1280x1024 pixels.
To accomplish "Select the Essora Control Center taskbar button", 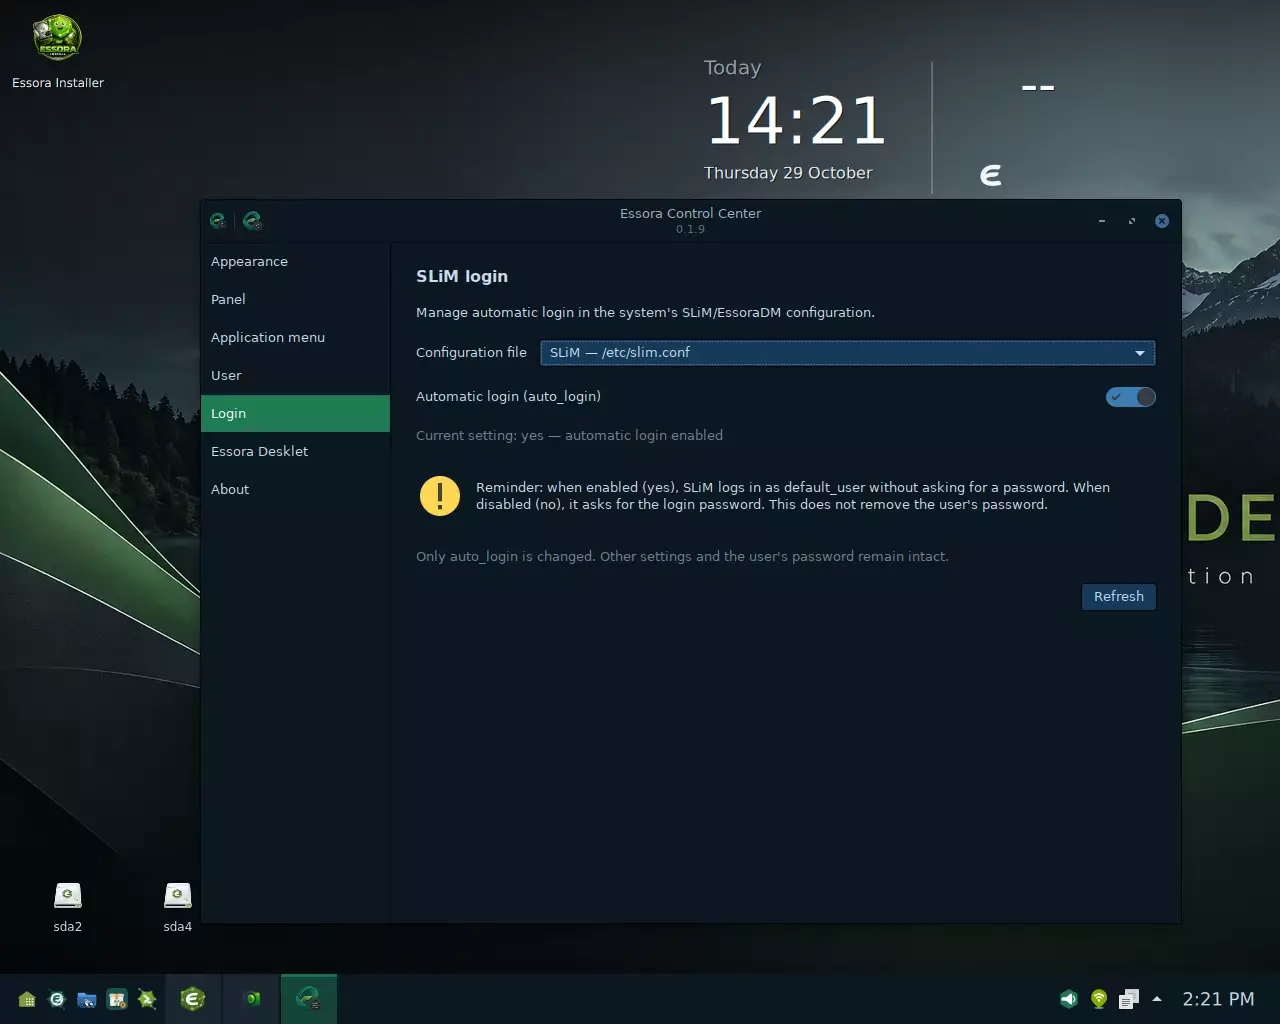I will coord(308,998).
